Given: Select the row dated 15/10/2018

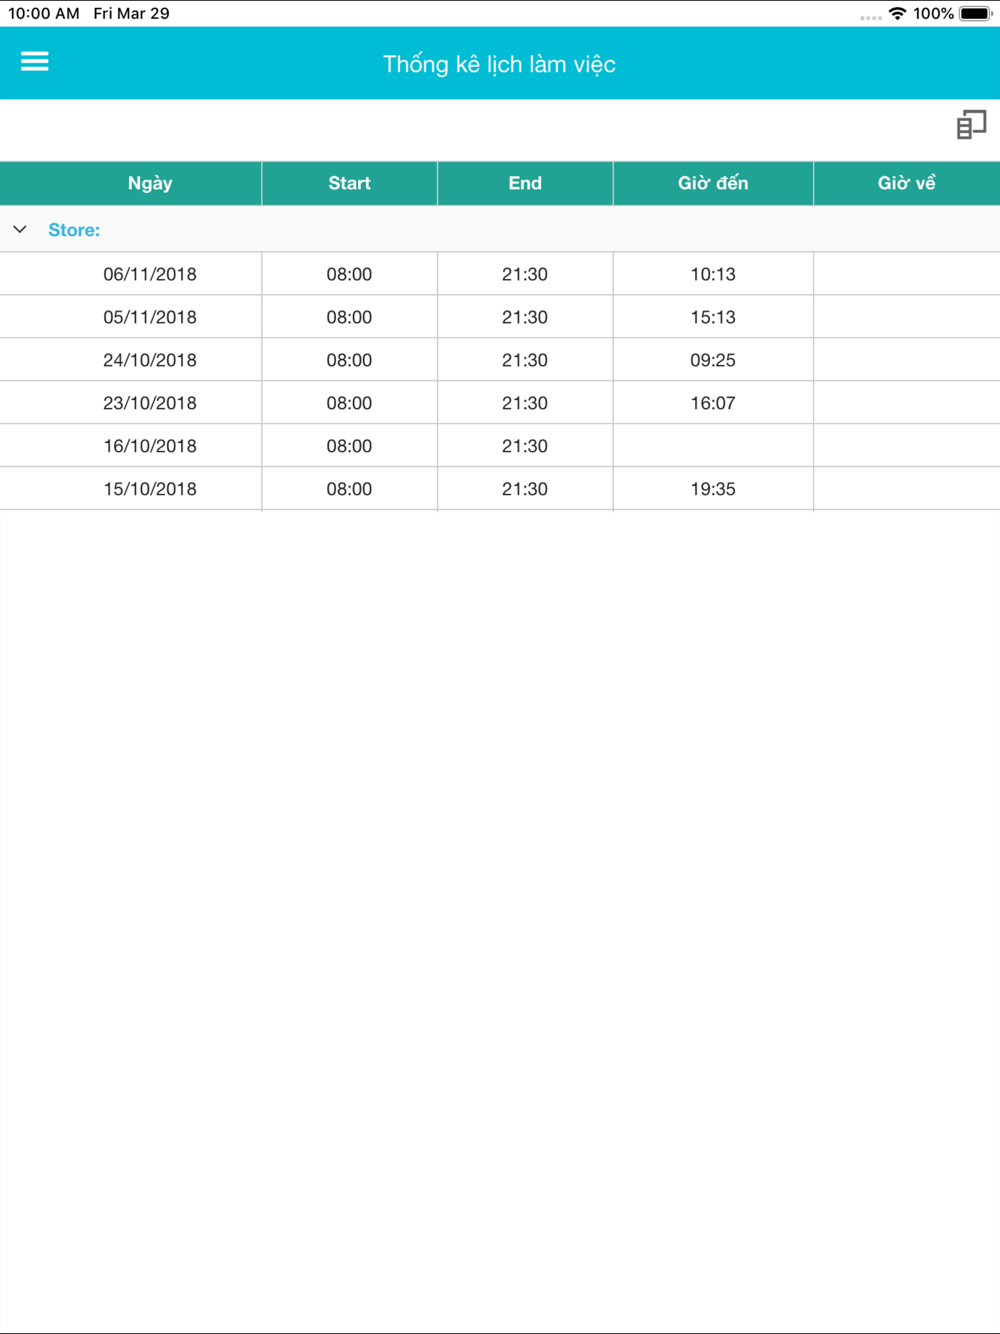Looking at the screenshot, I should tap(150, 489).
